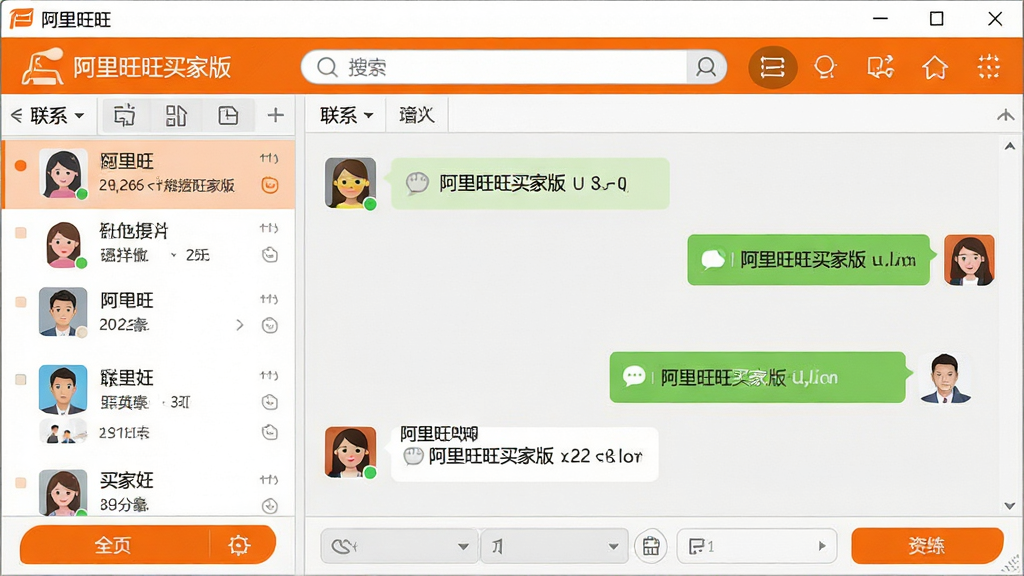Viewport: 1024px width, 576px height.
Task: Open the second contact's small dropdown arrow
Action: pyautogui.click(x=173, y=255)
